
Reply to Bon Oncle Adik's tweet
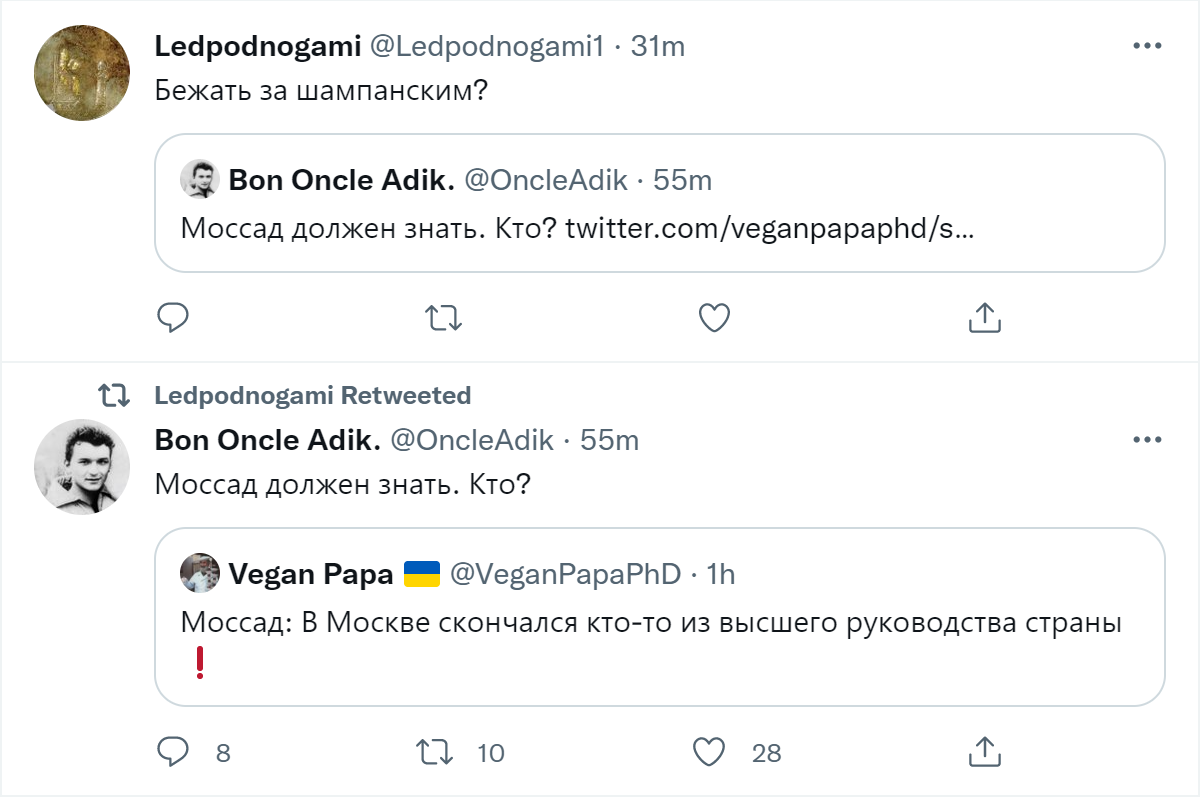coord(173,751)
